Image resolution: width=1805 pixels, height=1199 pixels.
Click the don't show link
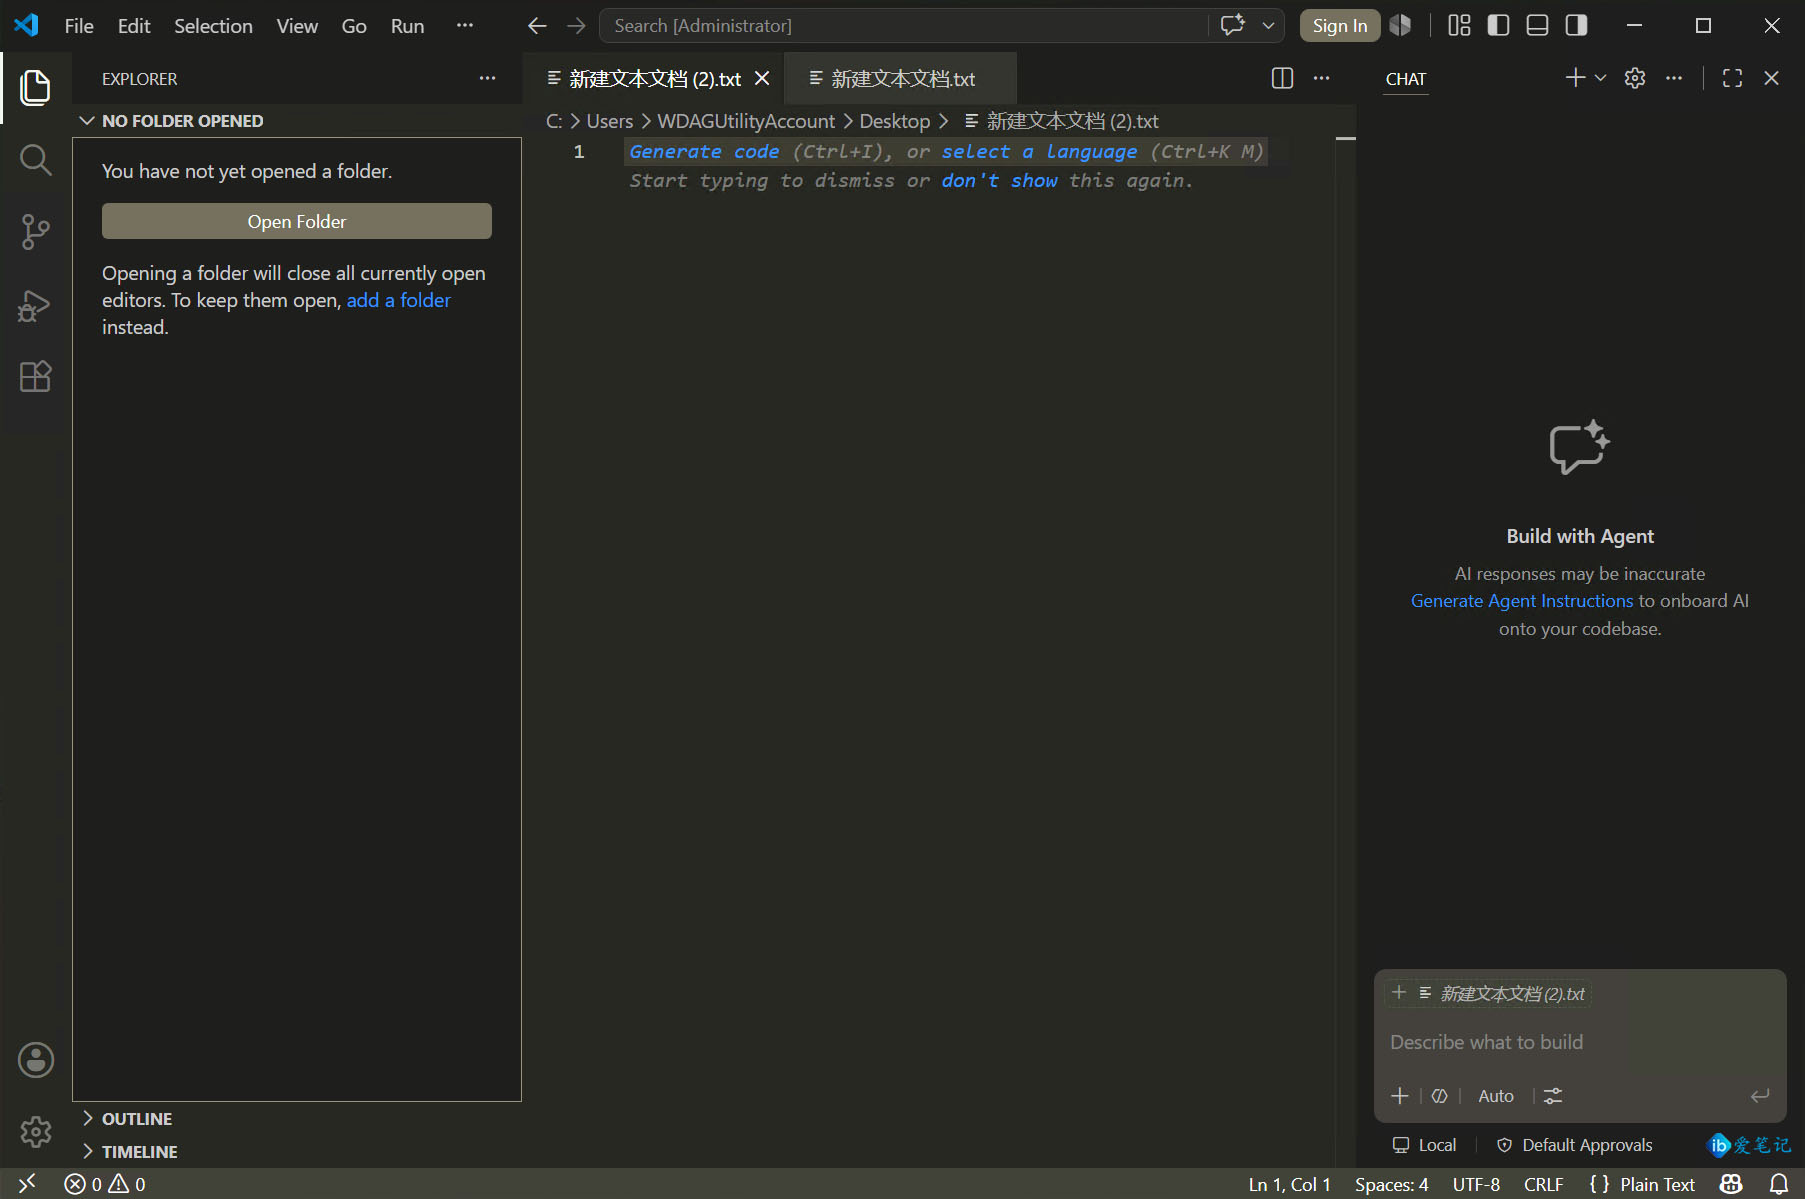tap(999, 181)
